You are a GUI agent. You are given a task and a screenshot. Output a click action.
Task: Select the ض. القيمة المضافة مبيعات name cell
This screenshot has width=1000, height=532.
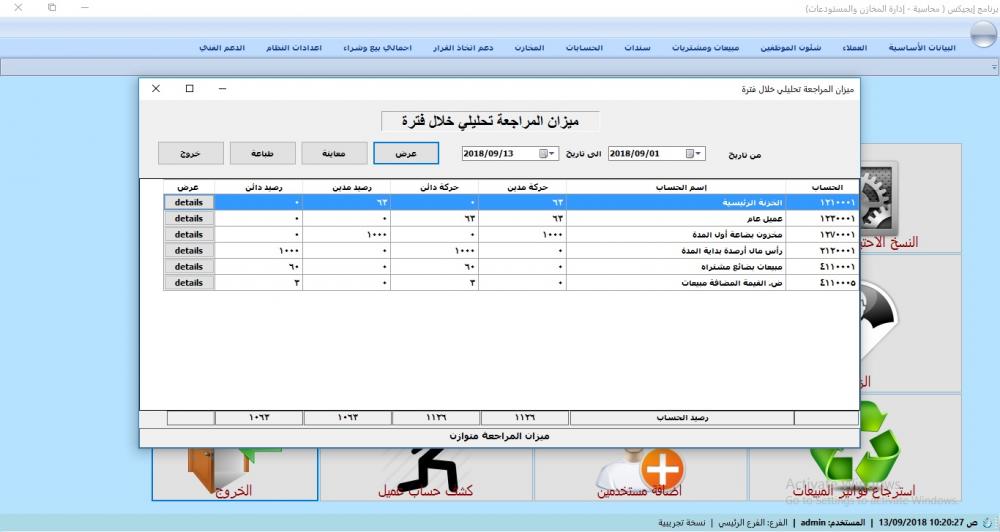(676, 283)
